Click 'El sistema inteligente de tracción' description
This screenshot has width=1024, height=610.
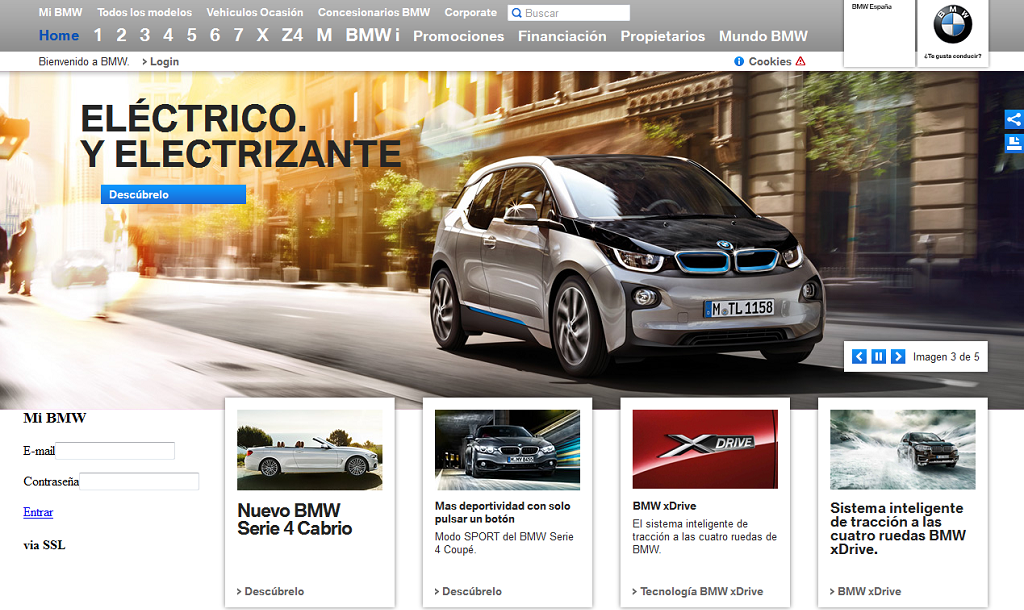pos(704,536)
